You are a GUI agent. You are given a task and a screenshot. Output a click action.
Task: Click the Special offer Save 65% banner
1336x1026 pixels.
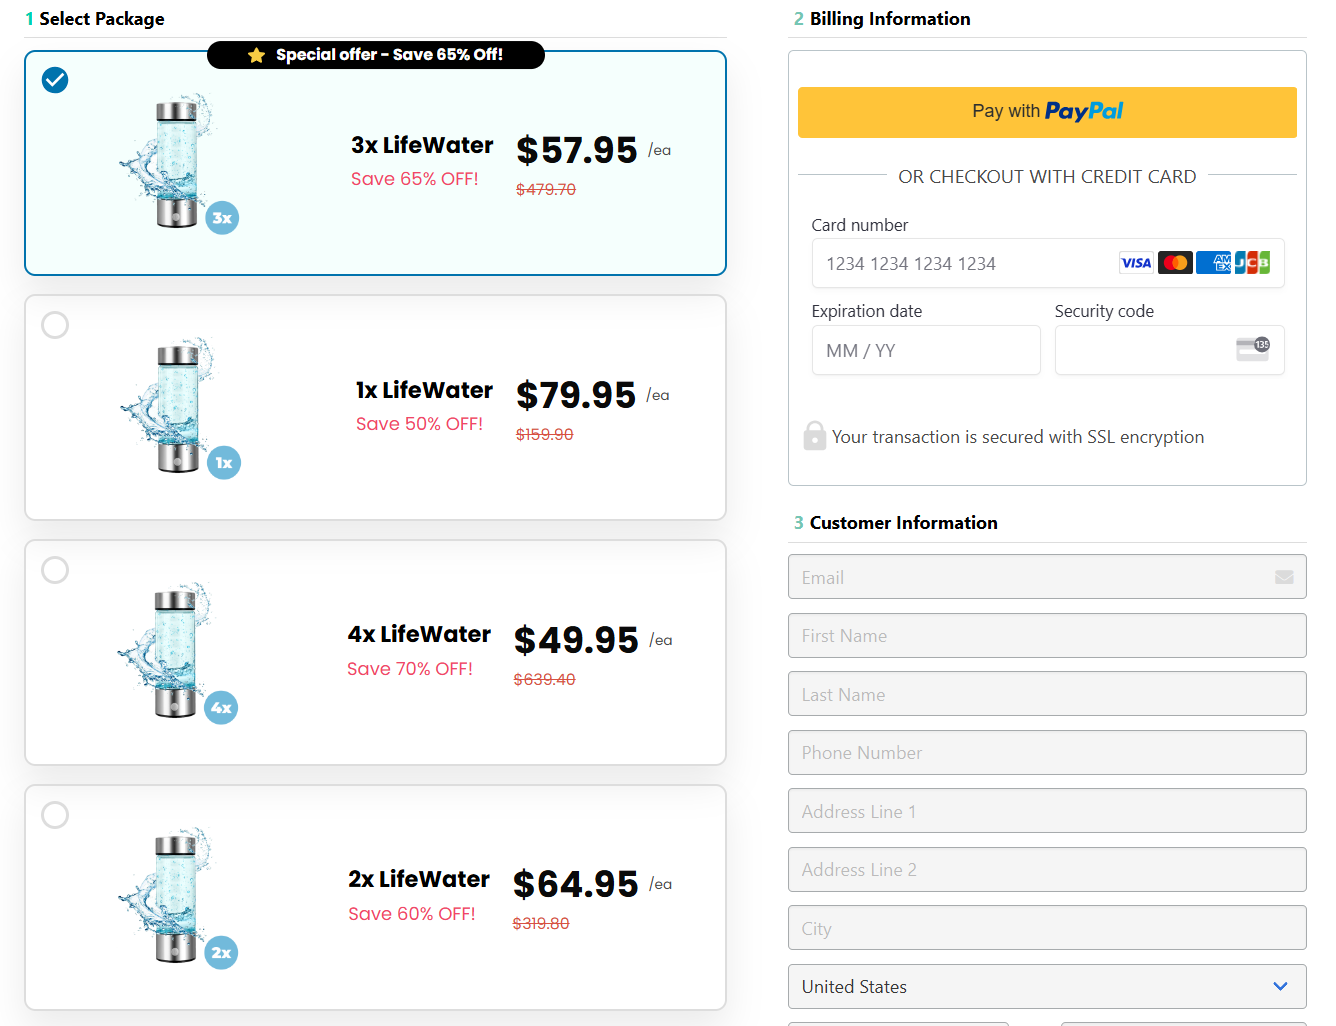pos(376,55)
